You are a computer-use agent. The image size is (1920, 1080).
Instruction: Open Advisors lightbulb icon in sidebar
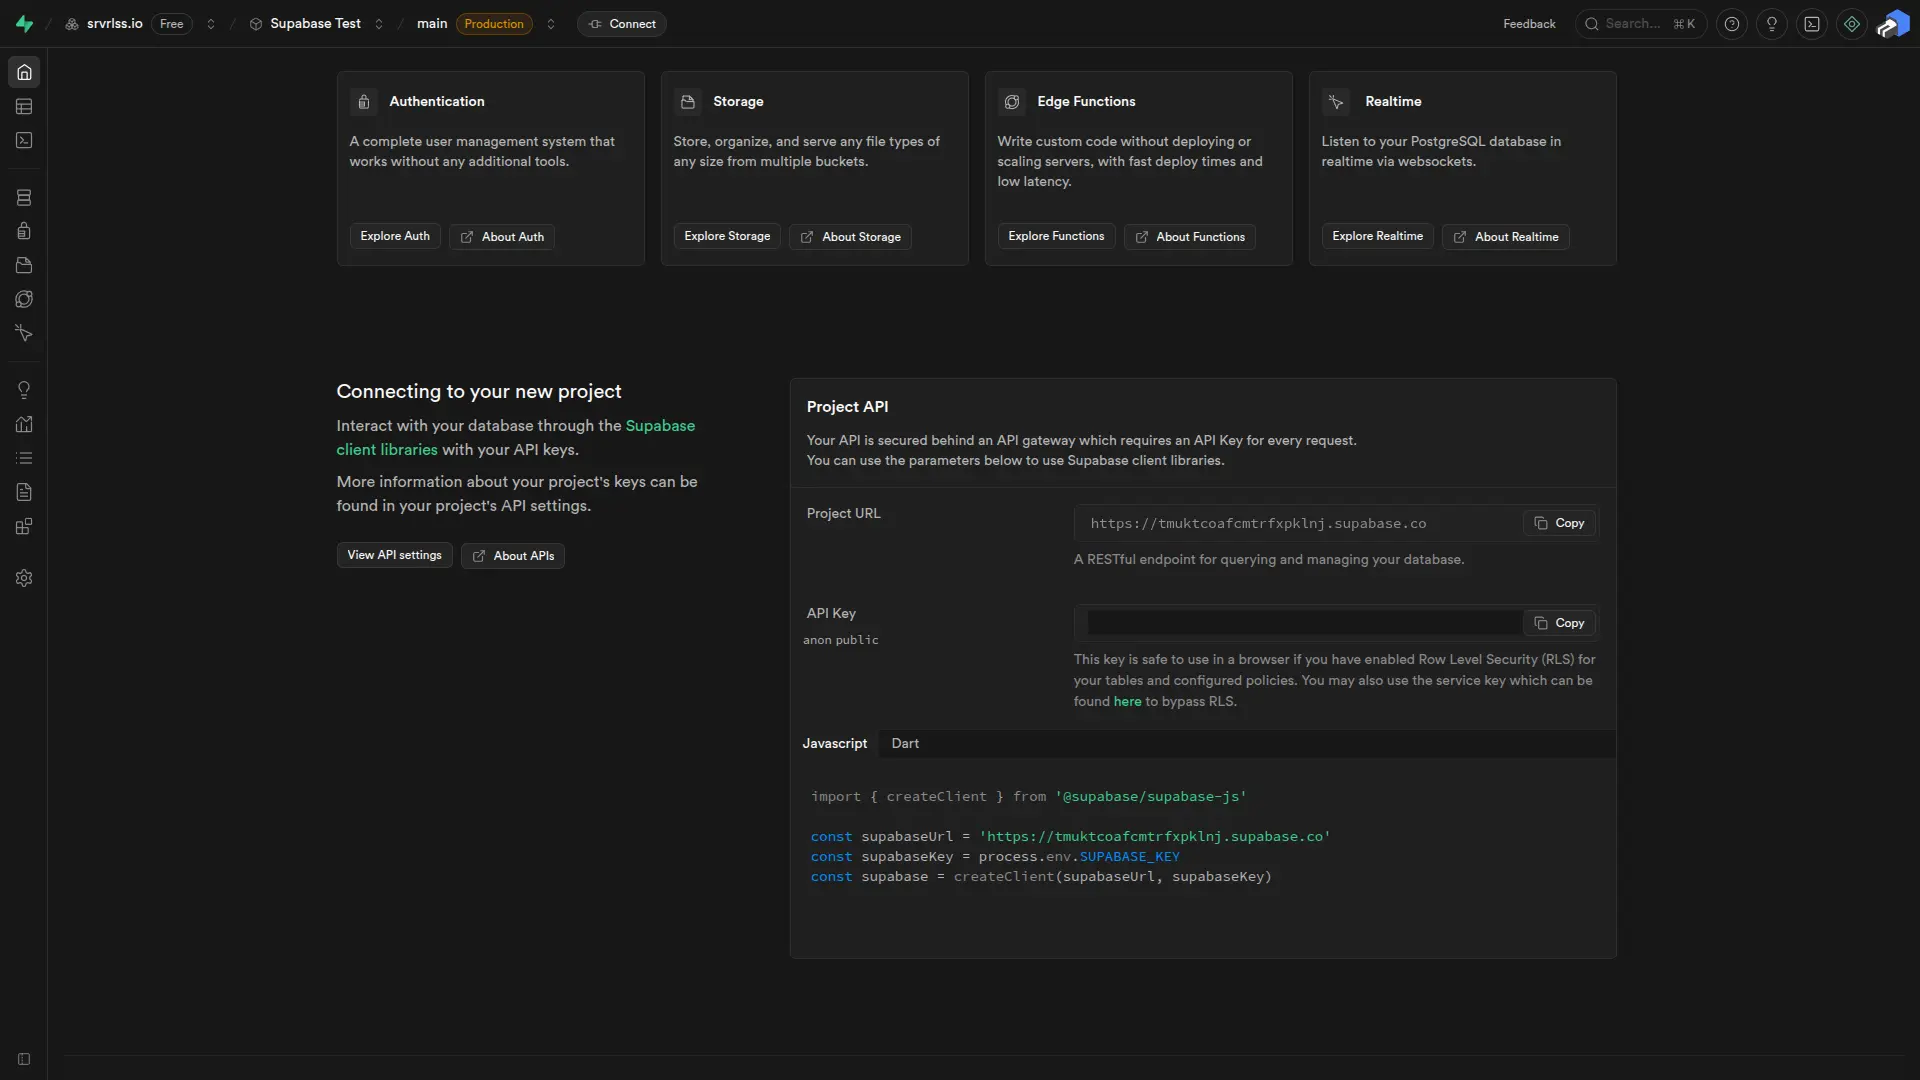point(24,390)
